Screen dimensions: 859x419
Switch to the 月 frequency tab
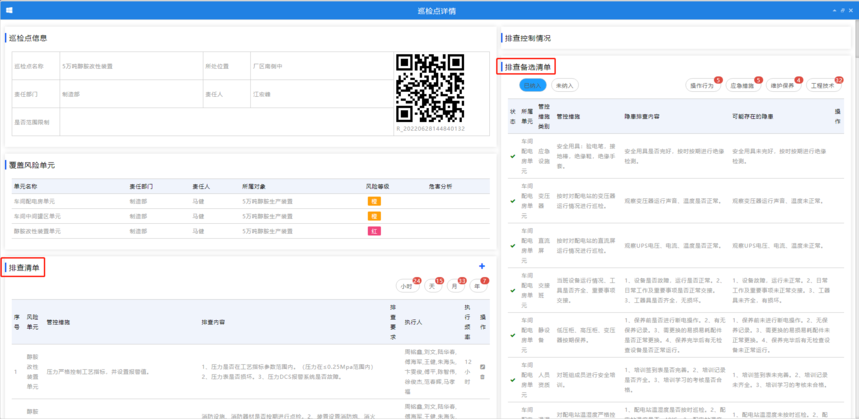(454, 286)
